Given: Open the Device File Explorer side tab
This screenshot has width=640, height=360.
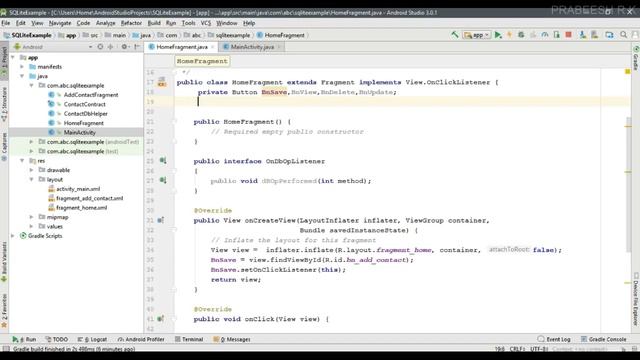Looking at the screenshot, I should point(636,299).
